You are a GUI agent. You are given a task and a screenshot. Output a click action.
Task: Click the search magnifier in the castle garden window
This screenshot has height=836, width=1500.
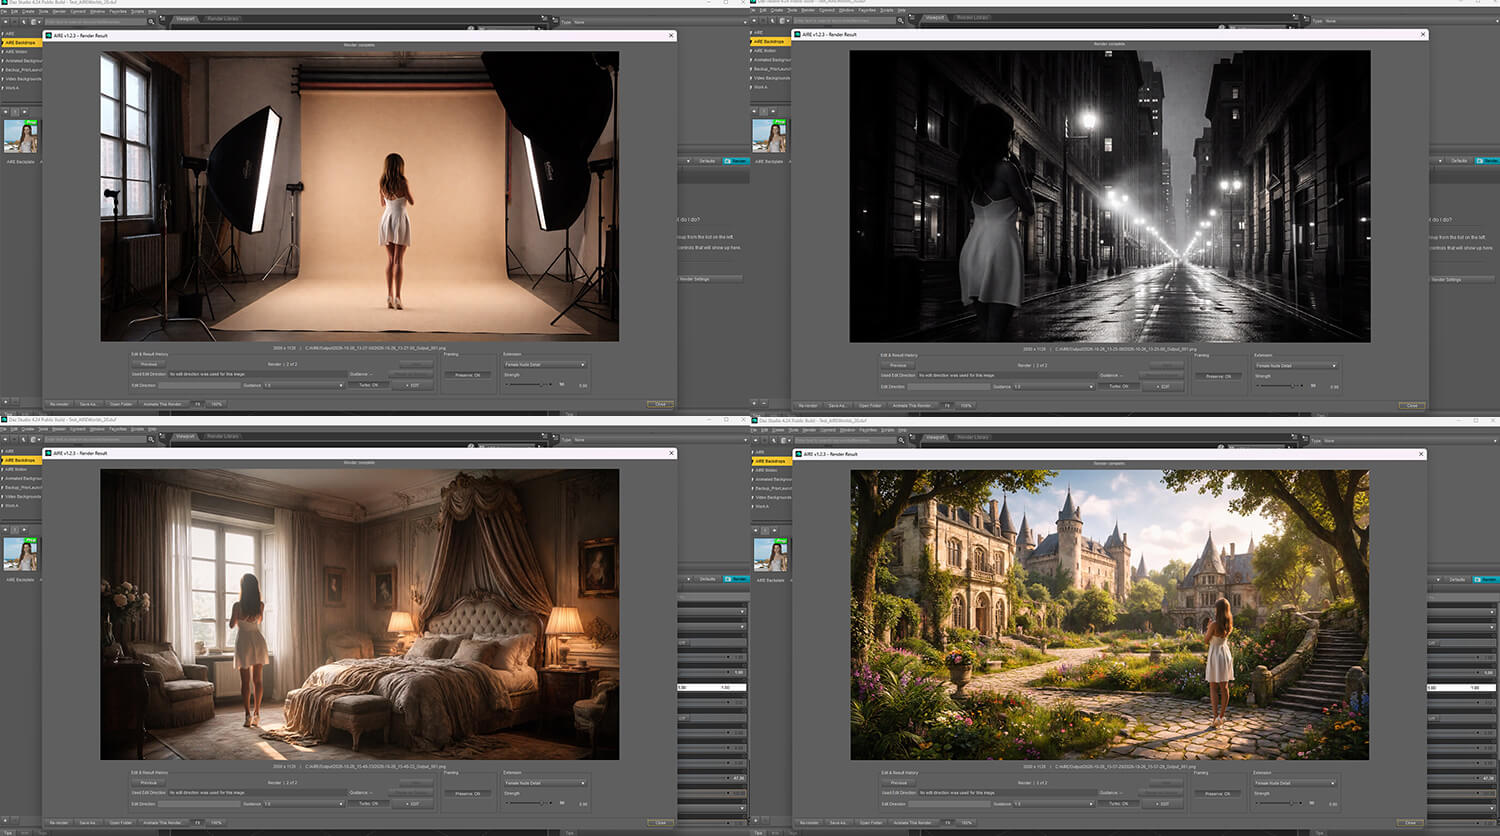click(901, 440)
